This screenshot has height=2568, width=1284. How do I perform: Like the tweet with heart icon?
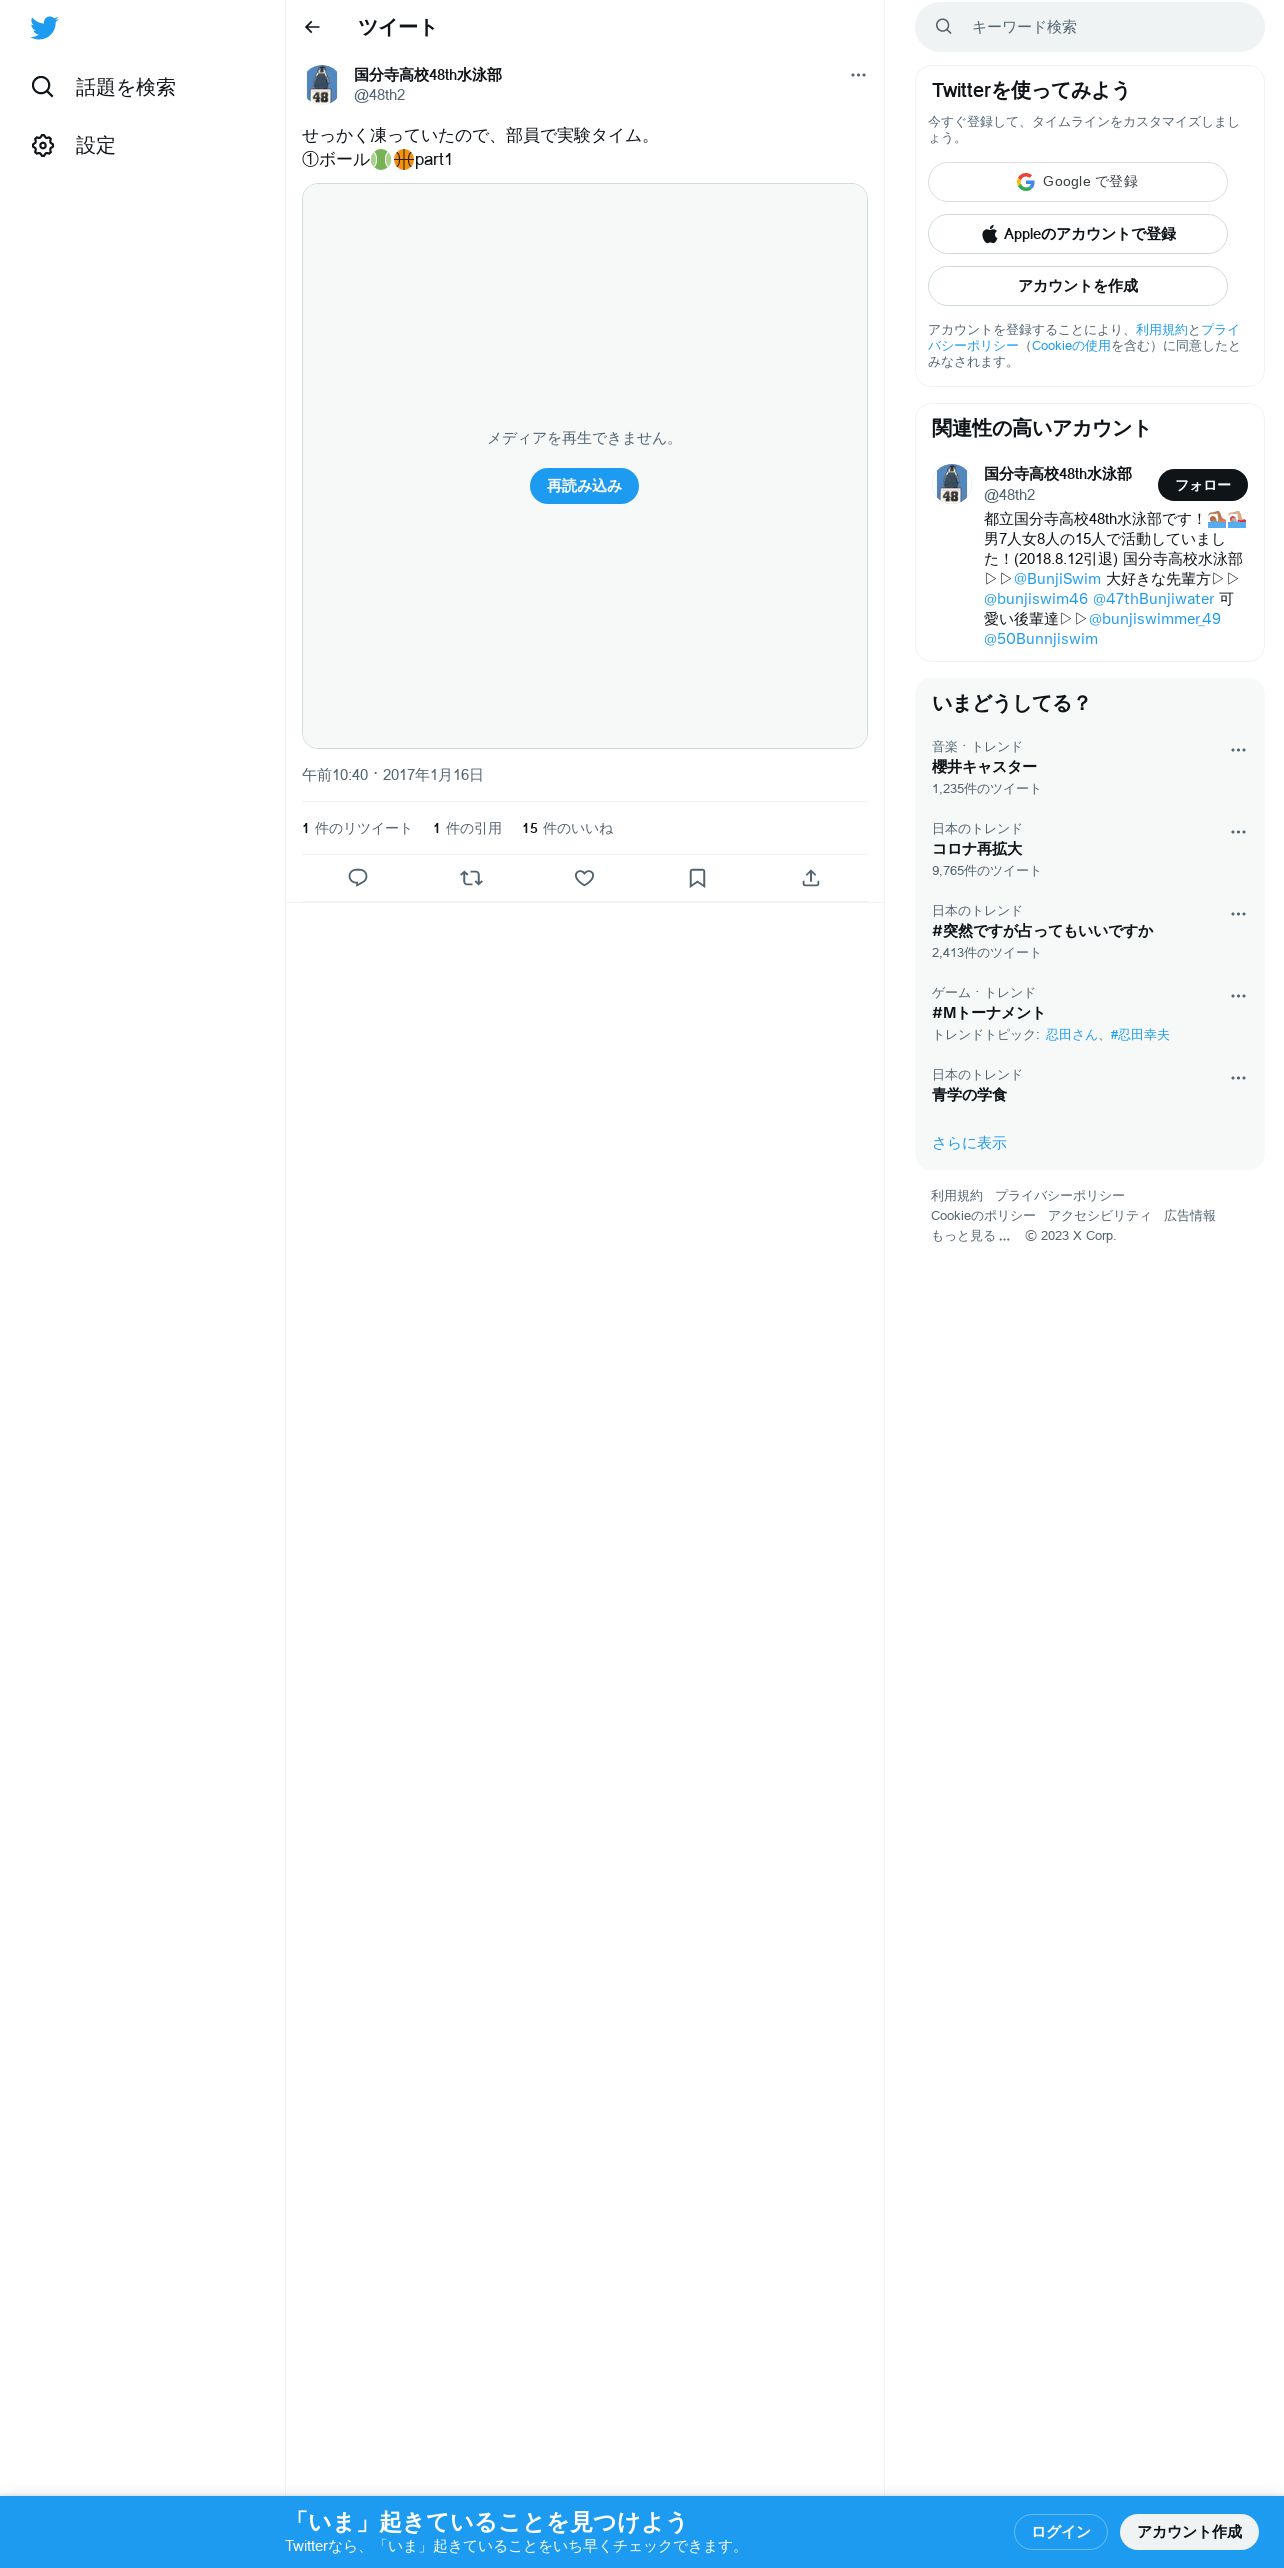point(585,878)
